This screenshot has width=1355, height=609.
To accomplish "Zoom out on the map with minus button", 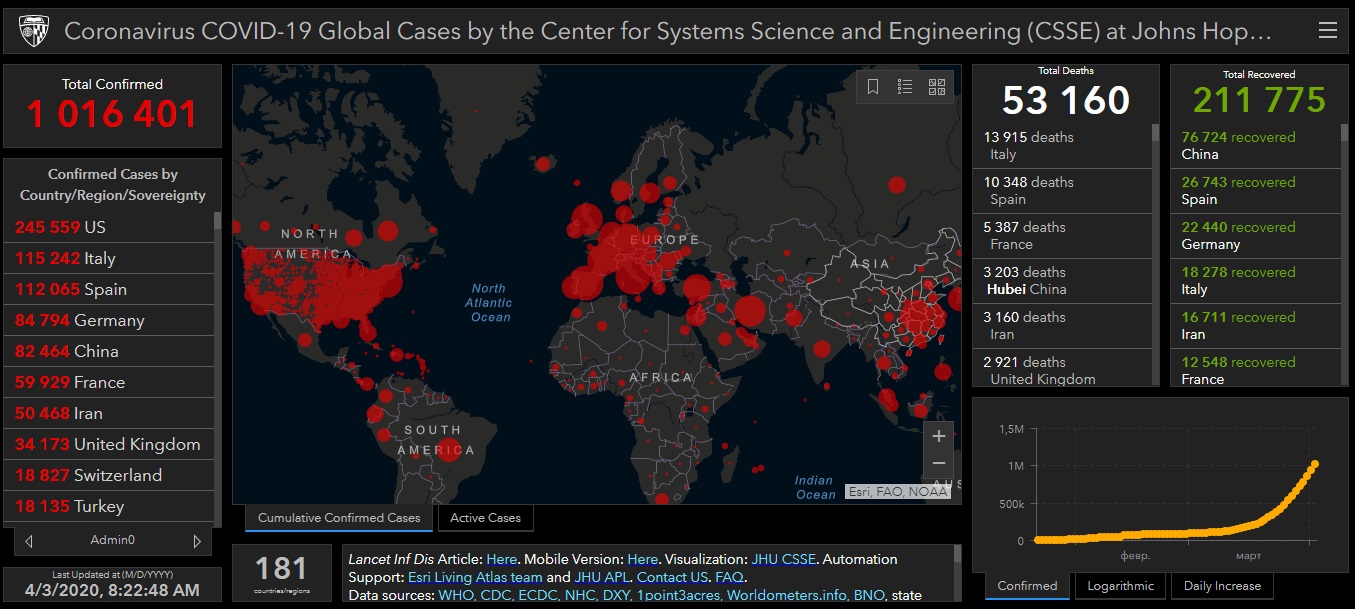I will click(x=938, y=464).
